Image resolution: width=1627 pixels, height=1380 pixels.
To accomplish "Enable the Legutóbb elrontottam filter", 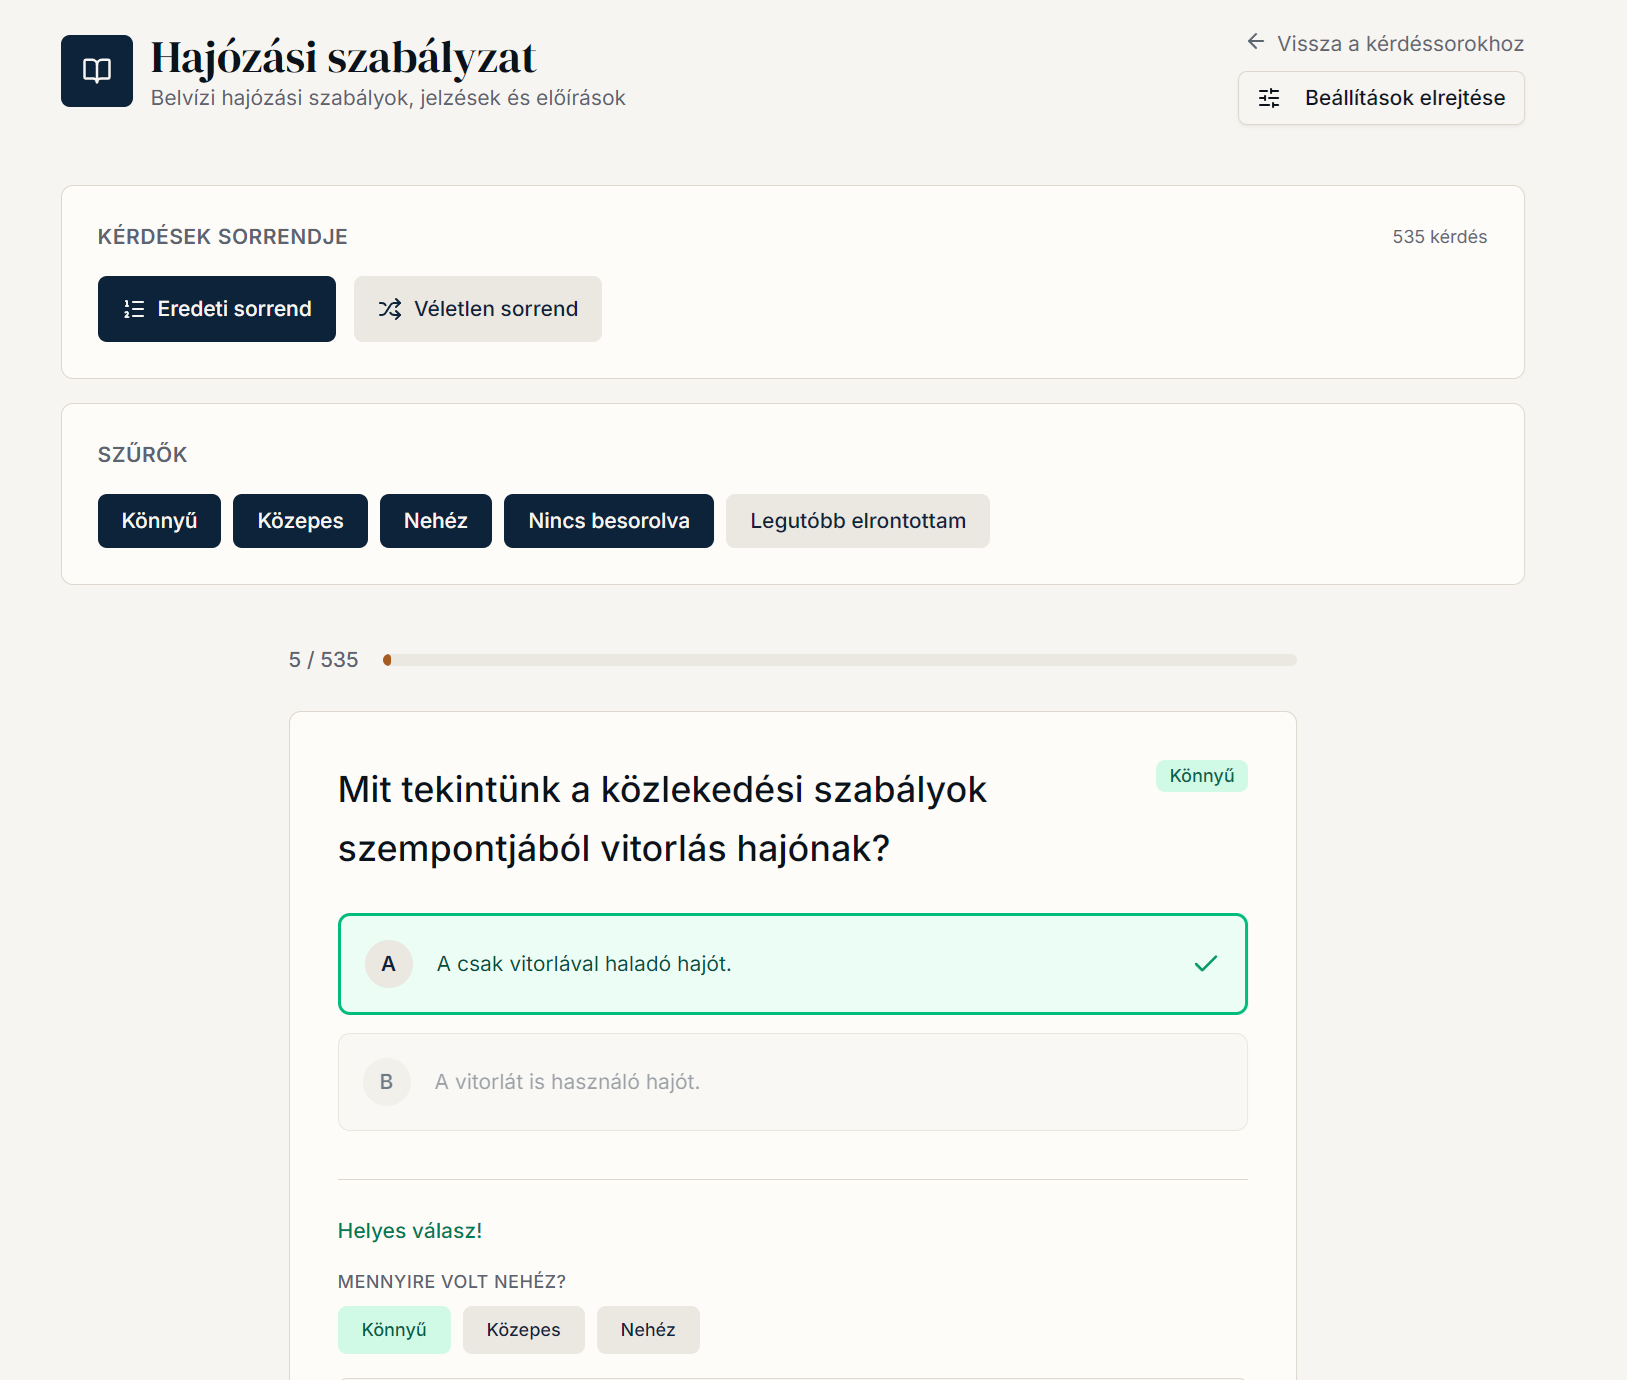I will (858, 521).
